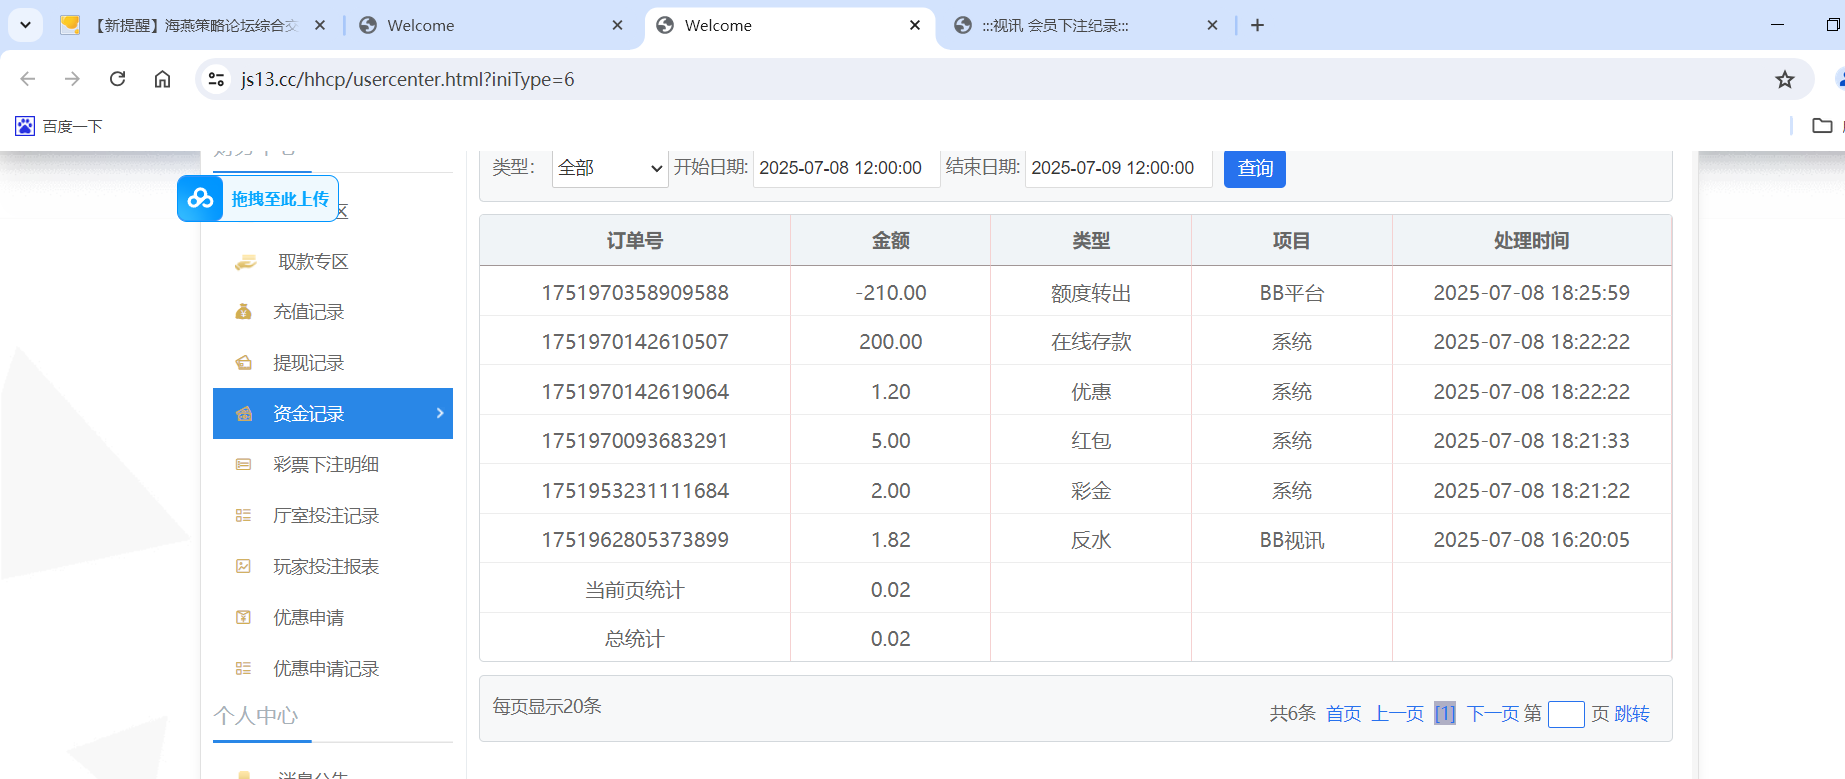Open the 类型 dropdown showing 全部

(x=610, y=168)
